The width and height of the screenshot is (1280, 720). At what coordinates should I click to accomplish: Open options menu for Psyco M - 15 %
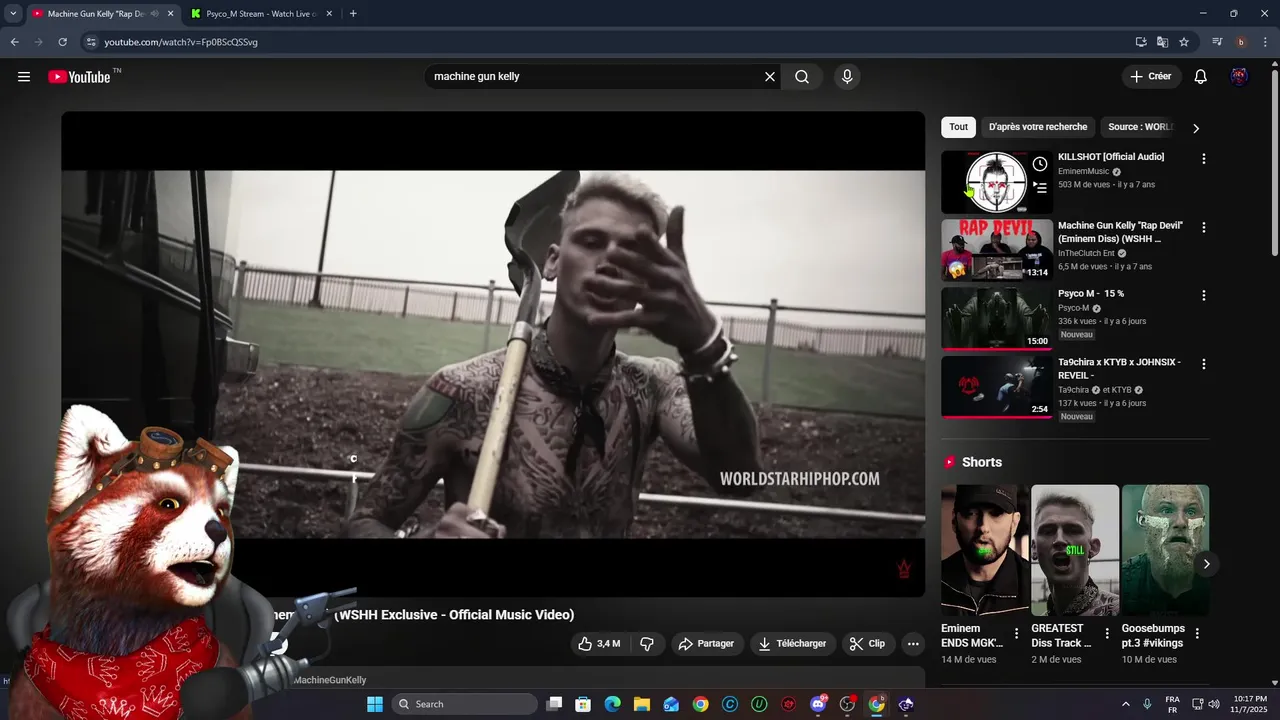click(x=1204, y=296)
